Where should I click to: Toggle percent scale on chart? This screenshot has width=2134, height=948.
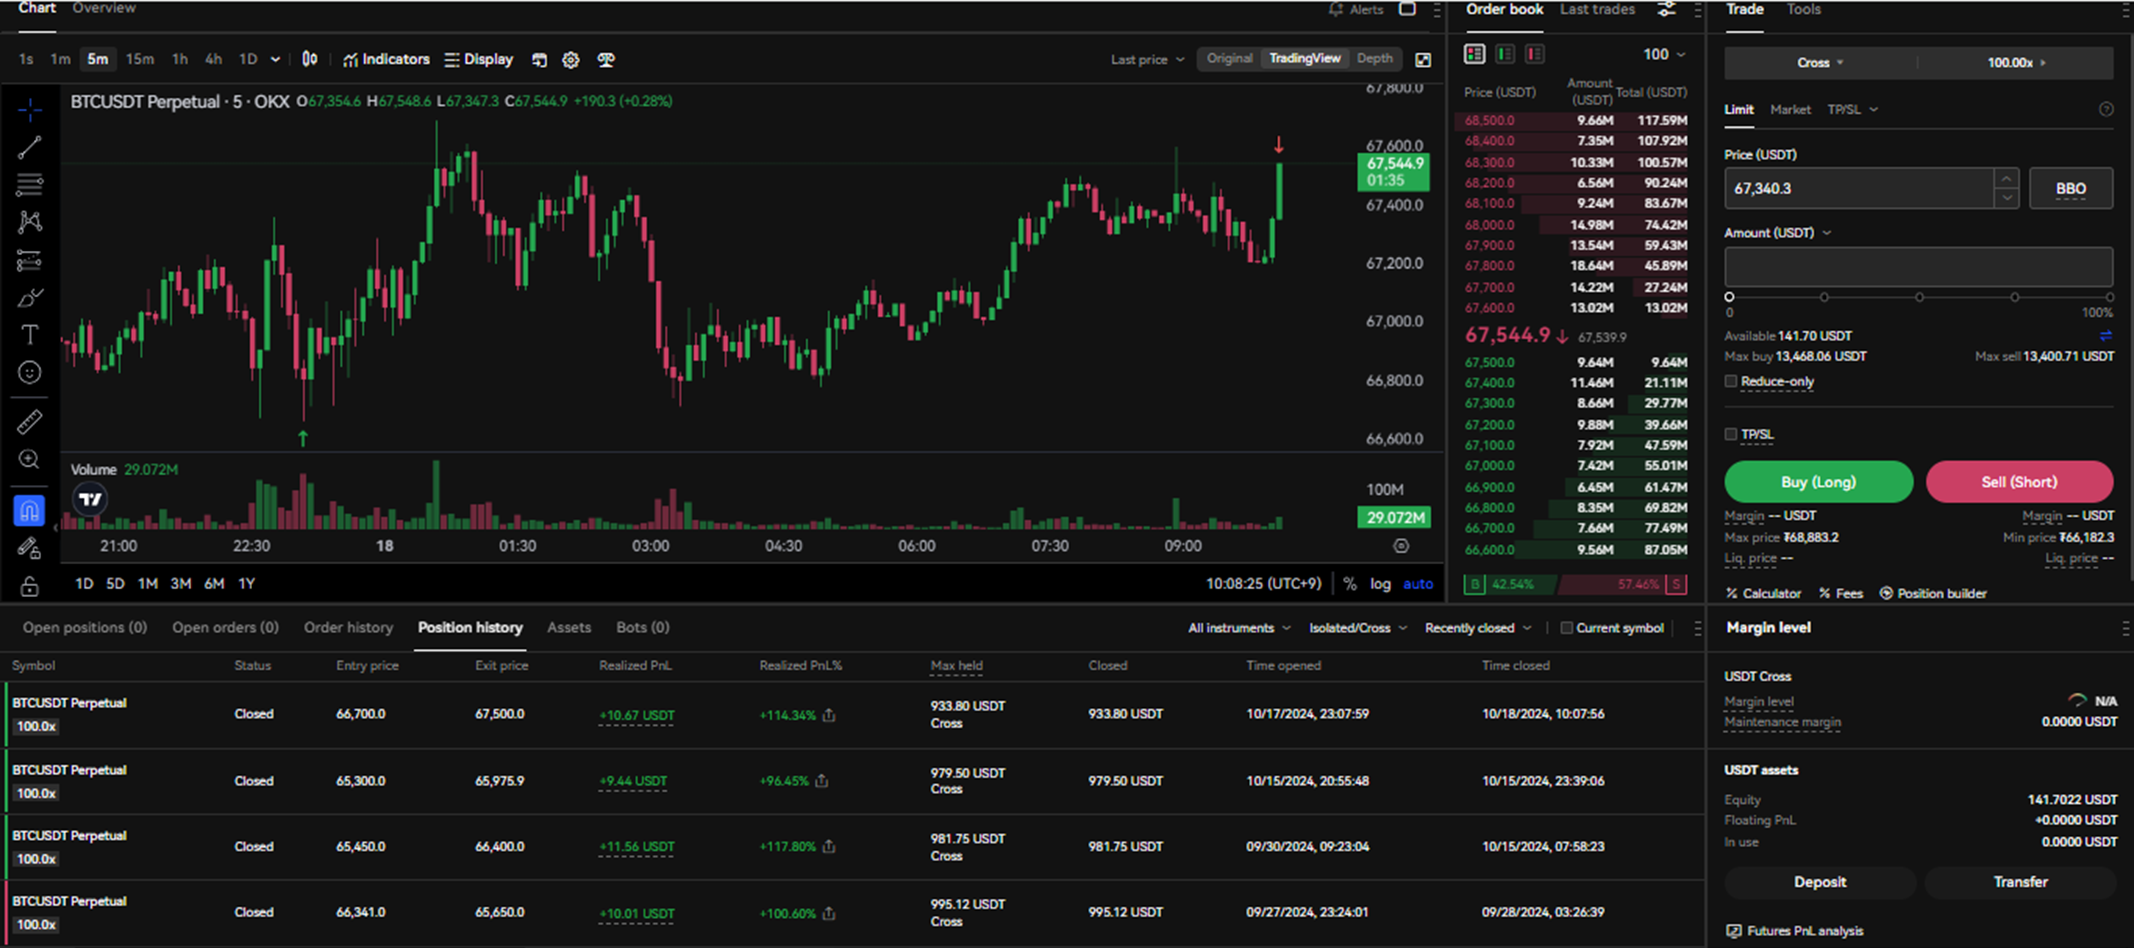coord(1350,584)
